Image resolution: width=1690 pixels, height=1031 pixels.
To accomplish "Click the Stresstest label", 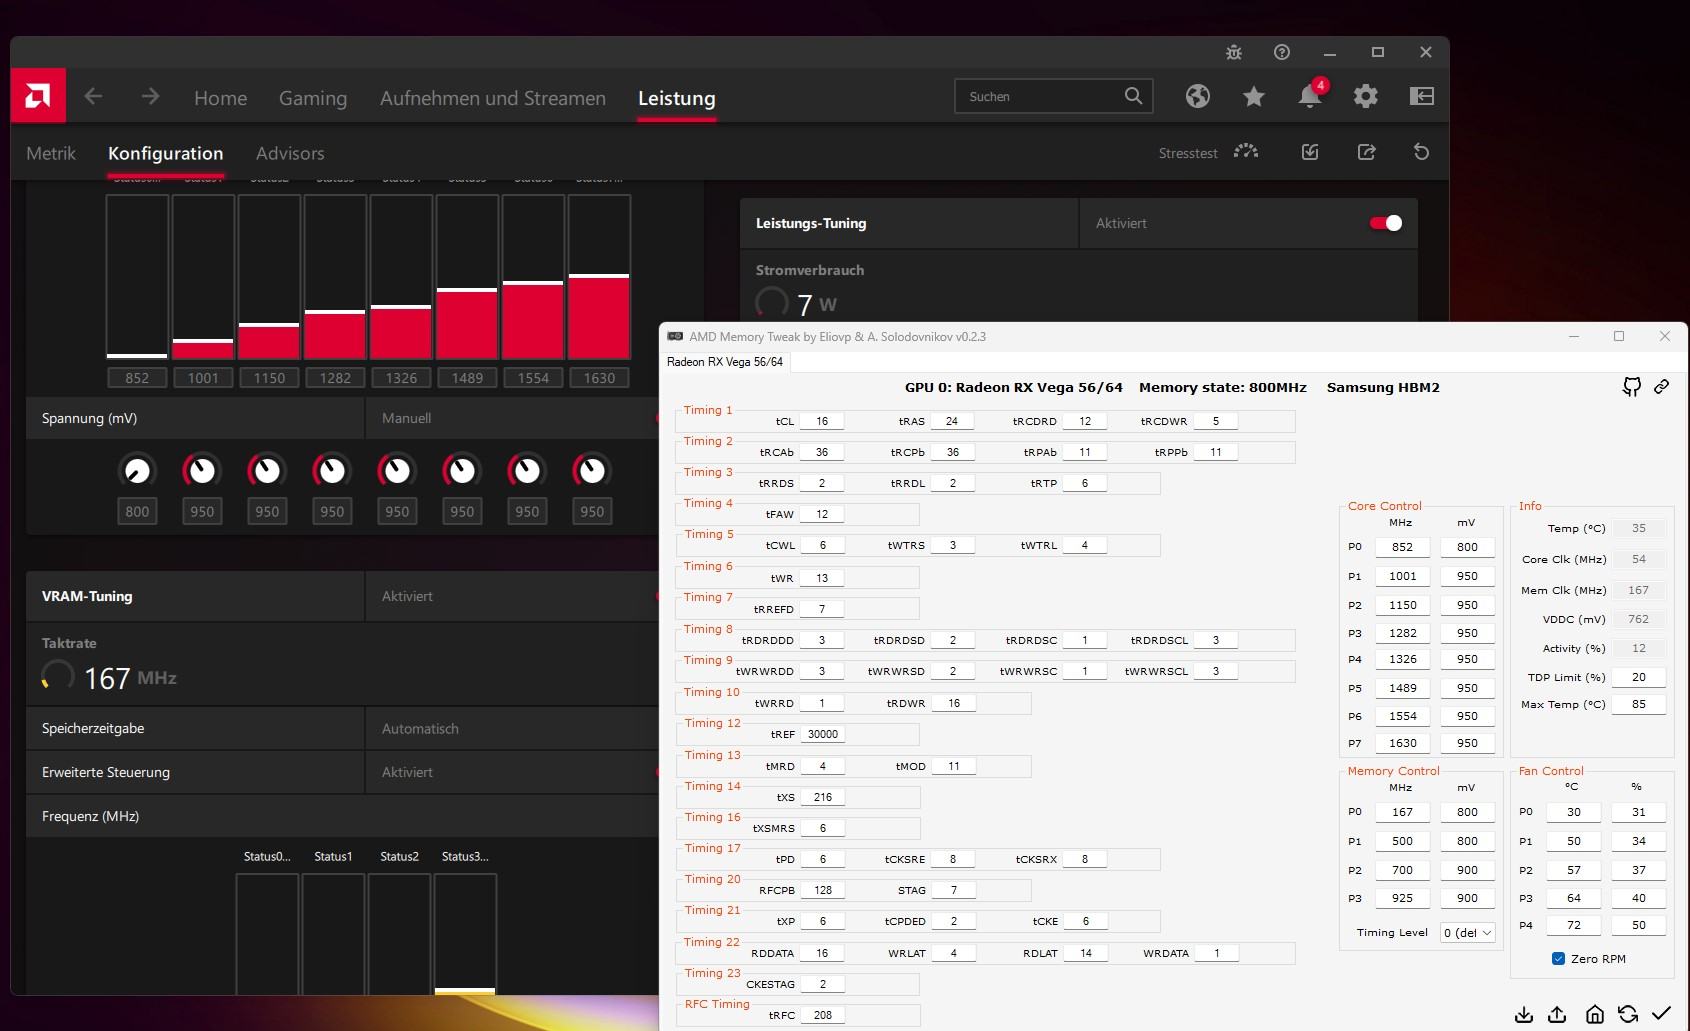I will tap(1188, 153).
